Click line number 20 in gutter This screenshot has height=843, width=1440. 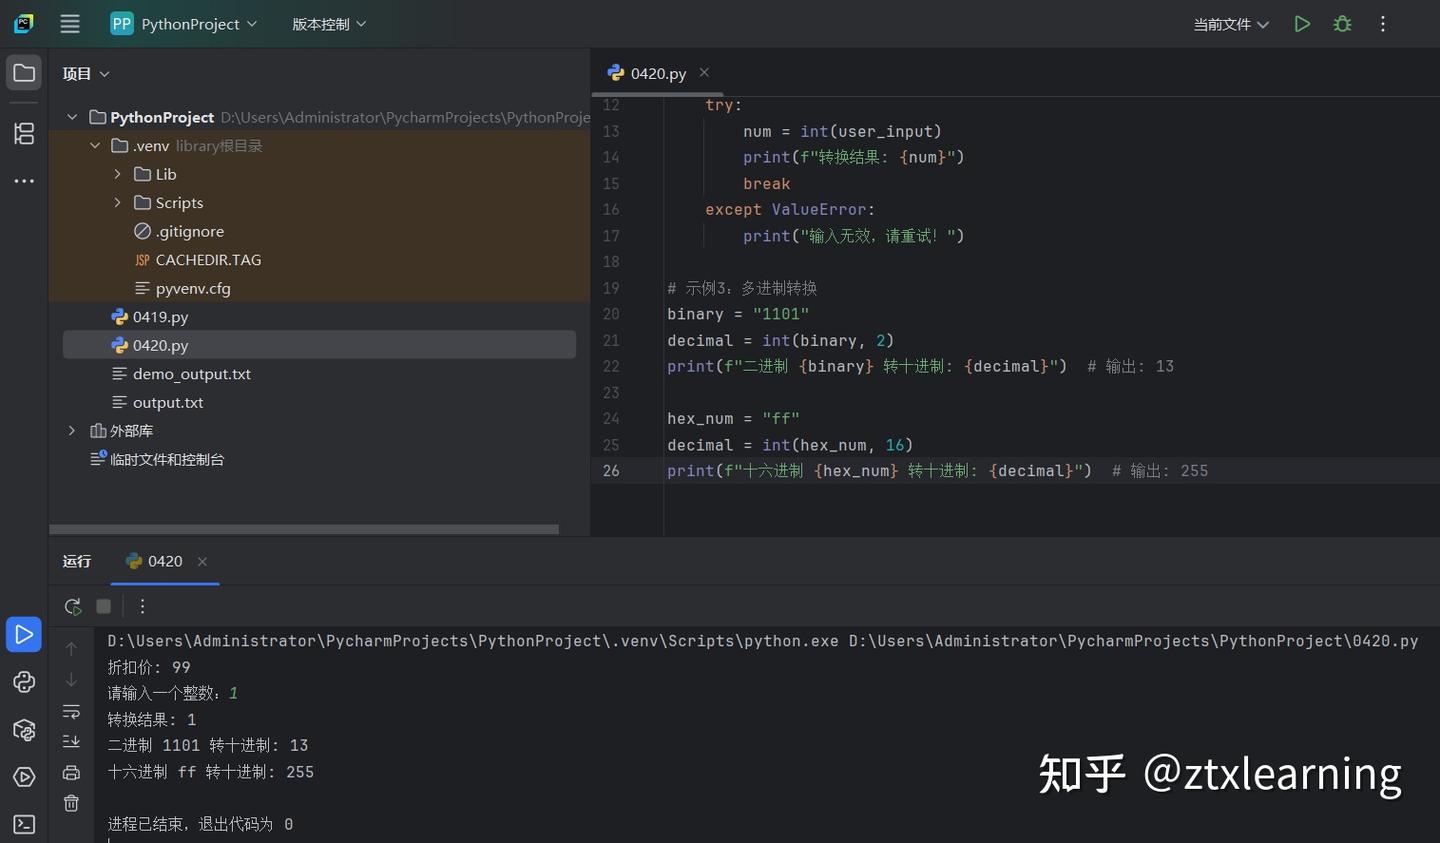611,314
